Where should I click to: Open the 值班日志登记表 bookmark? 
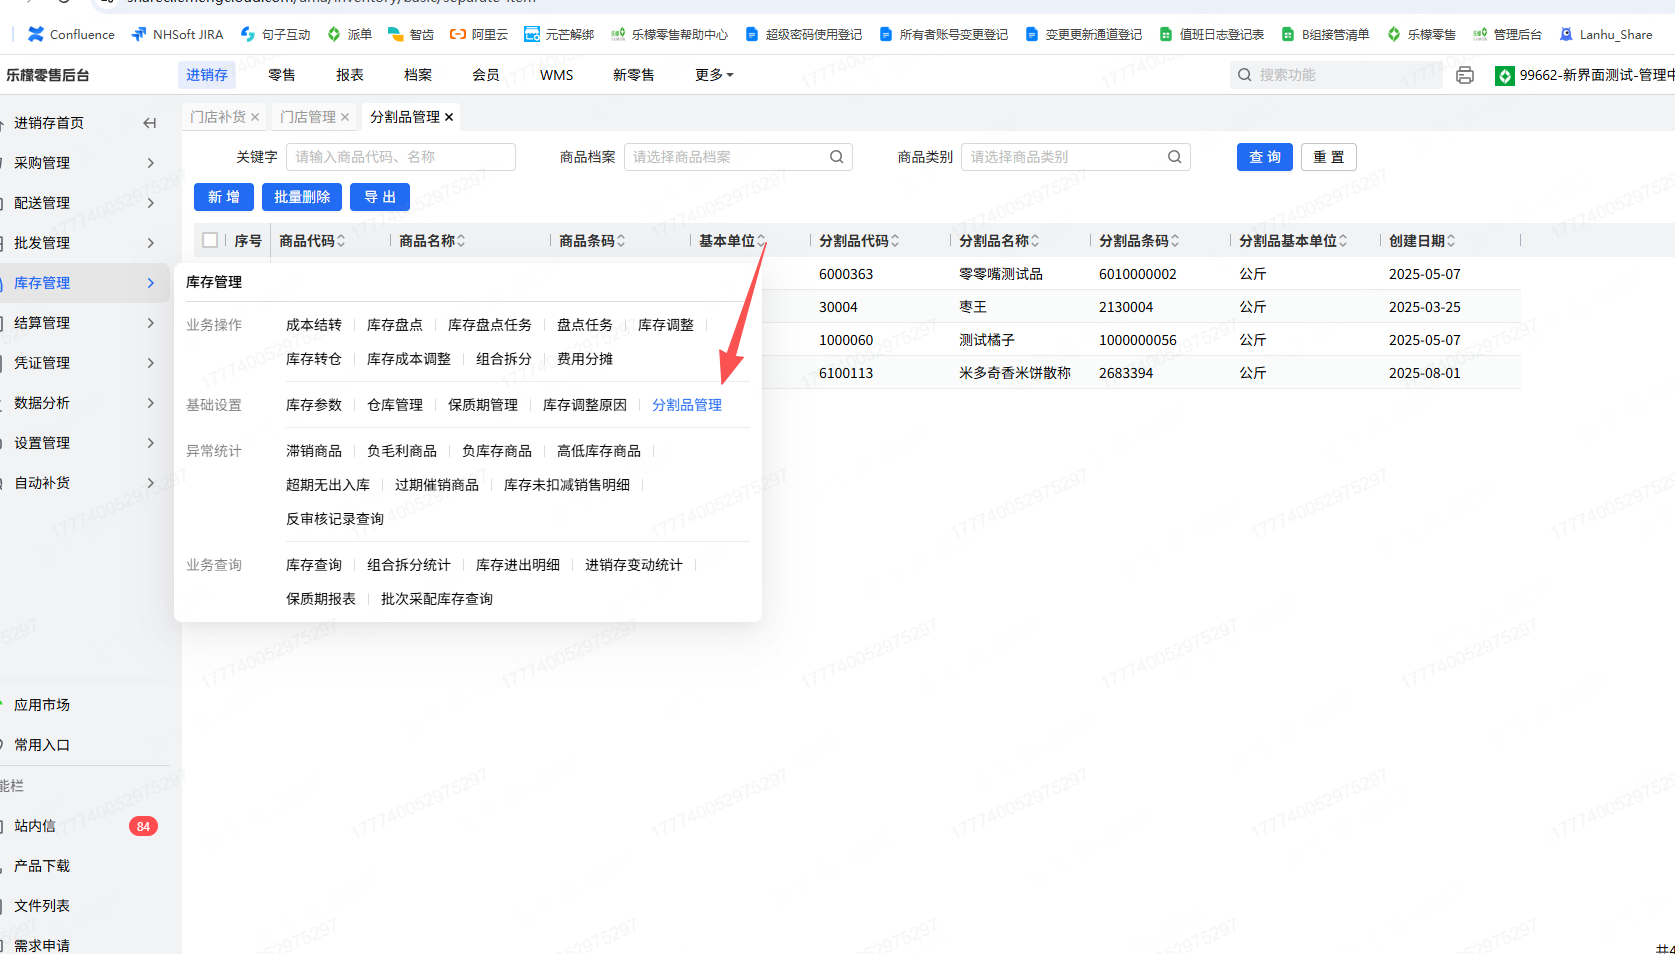pos(1211,34)
